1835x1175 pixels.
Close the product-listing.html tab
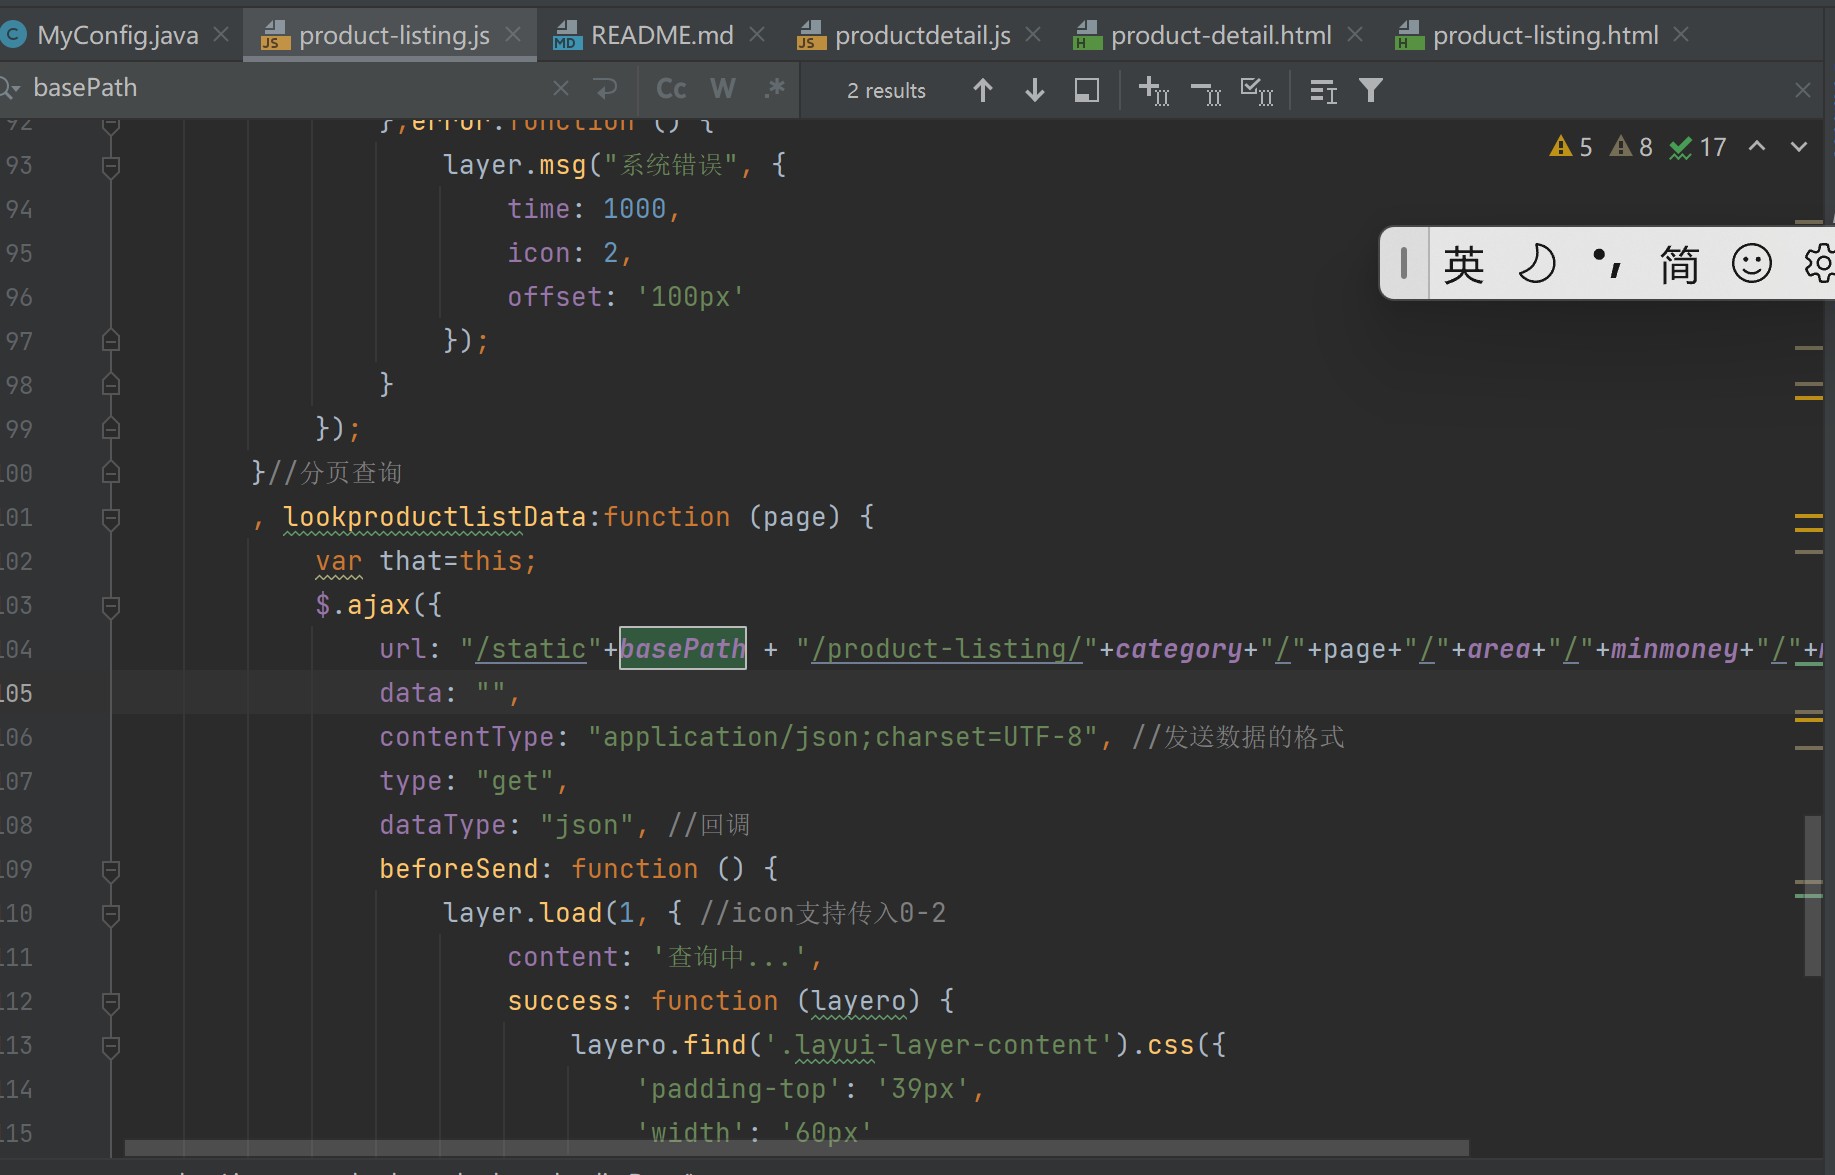click(1681, 35)
